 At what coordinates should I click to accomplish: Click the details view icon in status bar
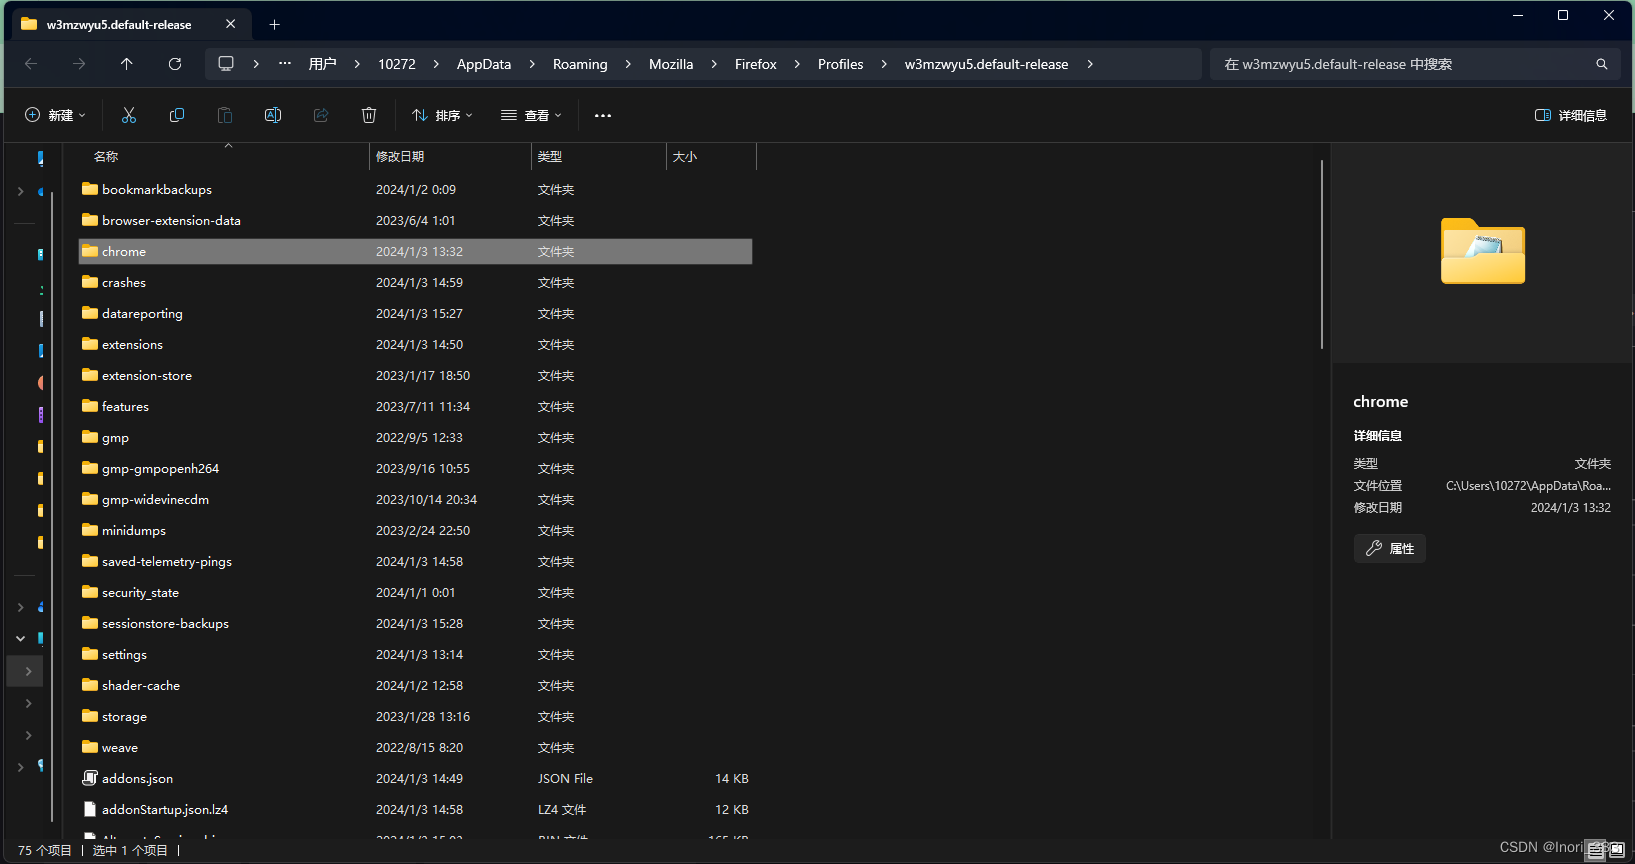point(1596,850)
